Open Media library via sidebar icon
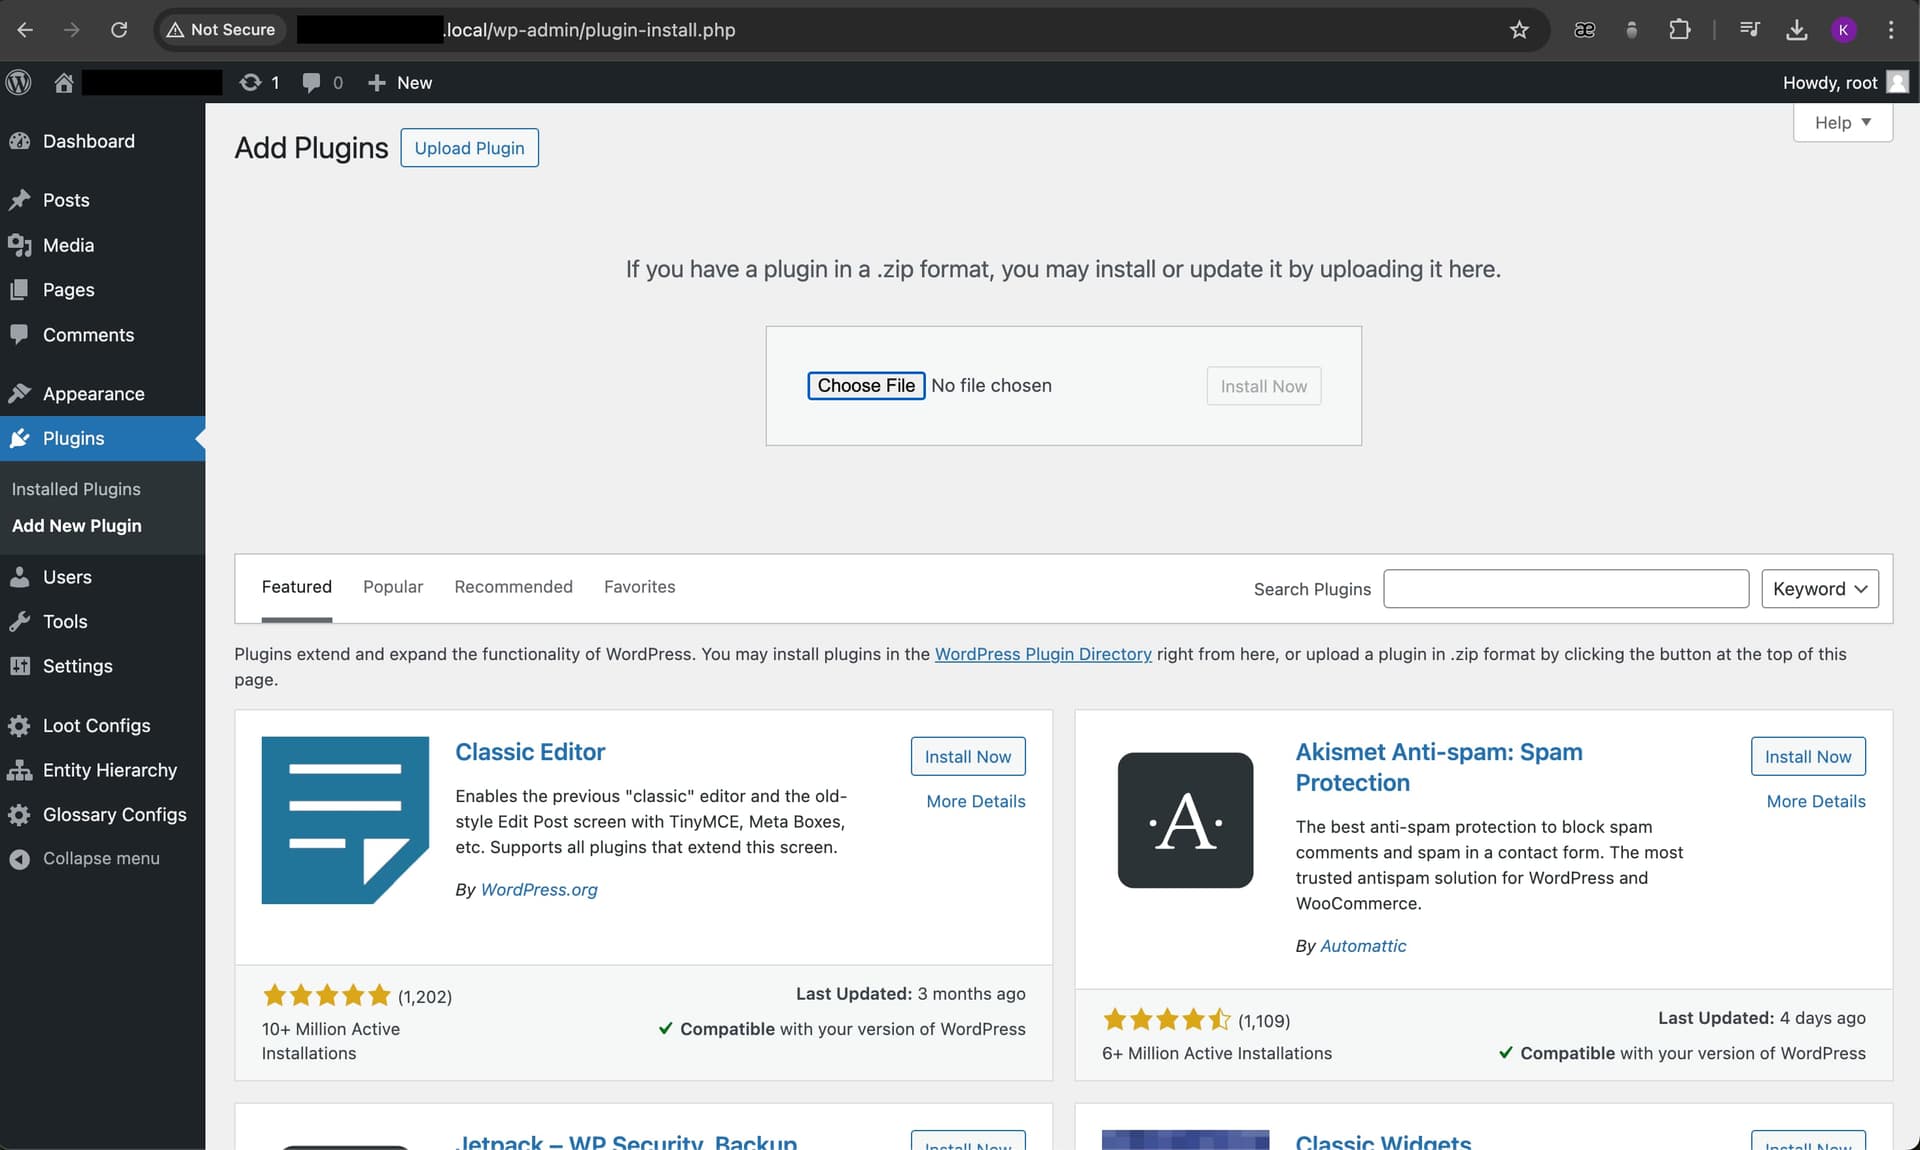Viewport: 1920px width, 1150px height. (20, 245)
